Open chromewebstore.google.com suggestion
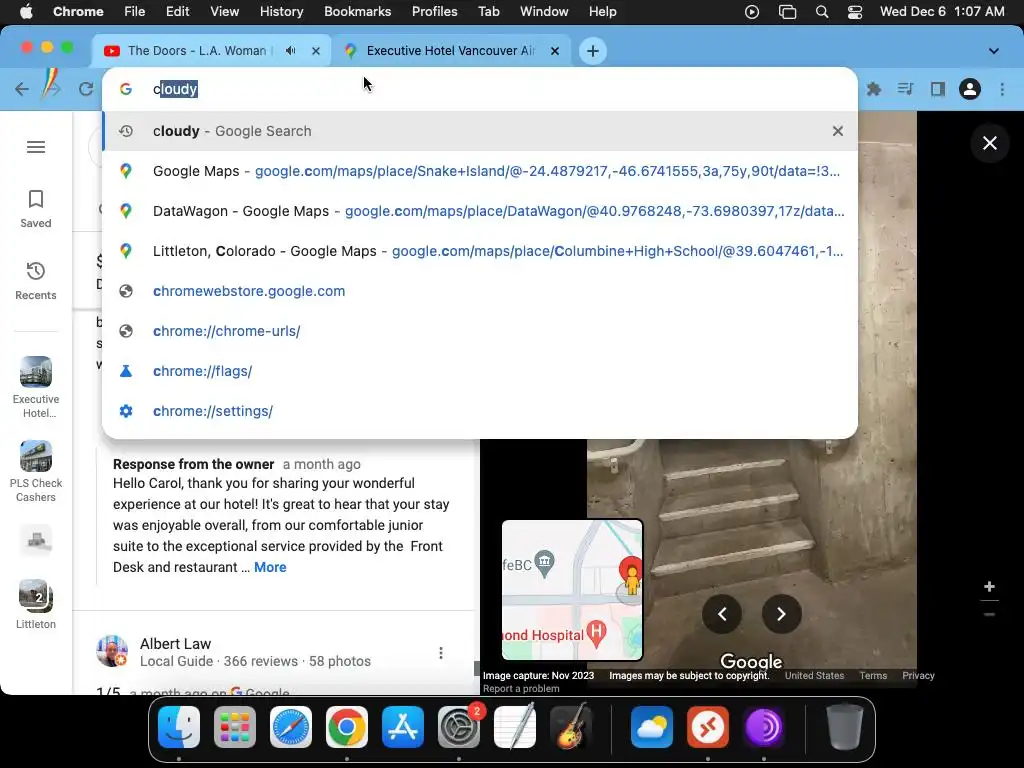The width and height of the screenshot is (1024, 768). (x=480, y=291)
